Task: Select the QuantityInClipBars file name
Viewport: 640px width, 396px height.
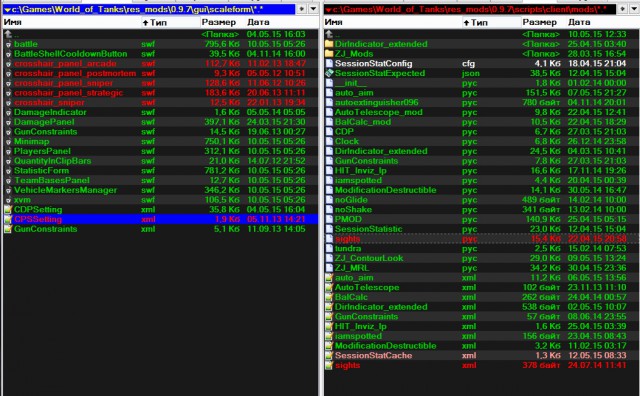Action: pyautogui.click(x=53, y=161)
